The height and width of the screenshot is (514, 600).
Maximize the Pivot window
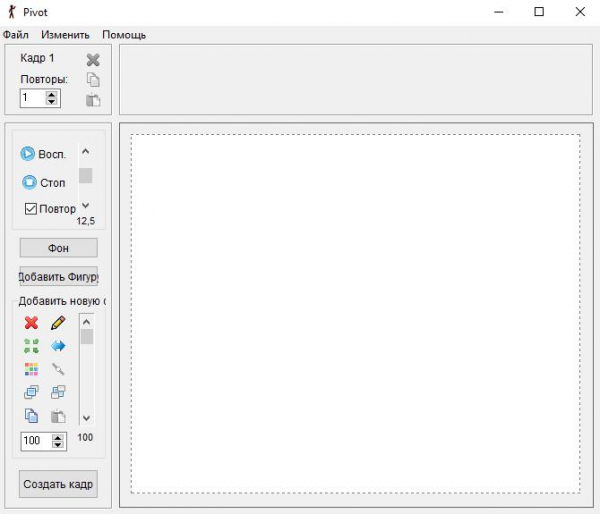(x=539, y=12)
